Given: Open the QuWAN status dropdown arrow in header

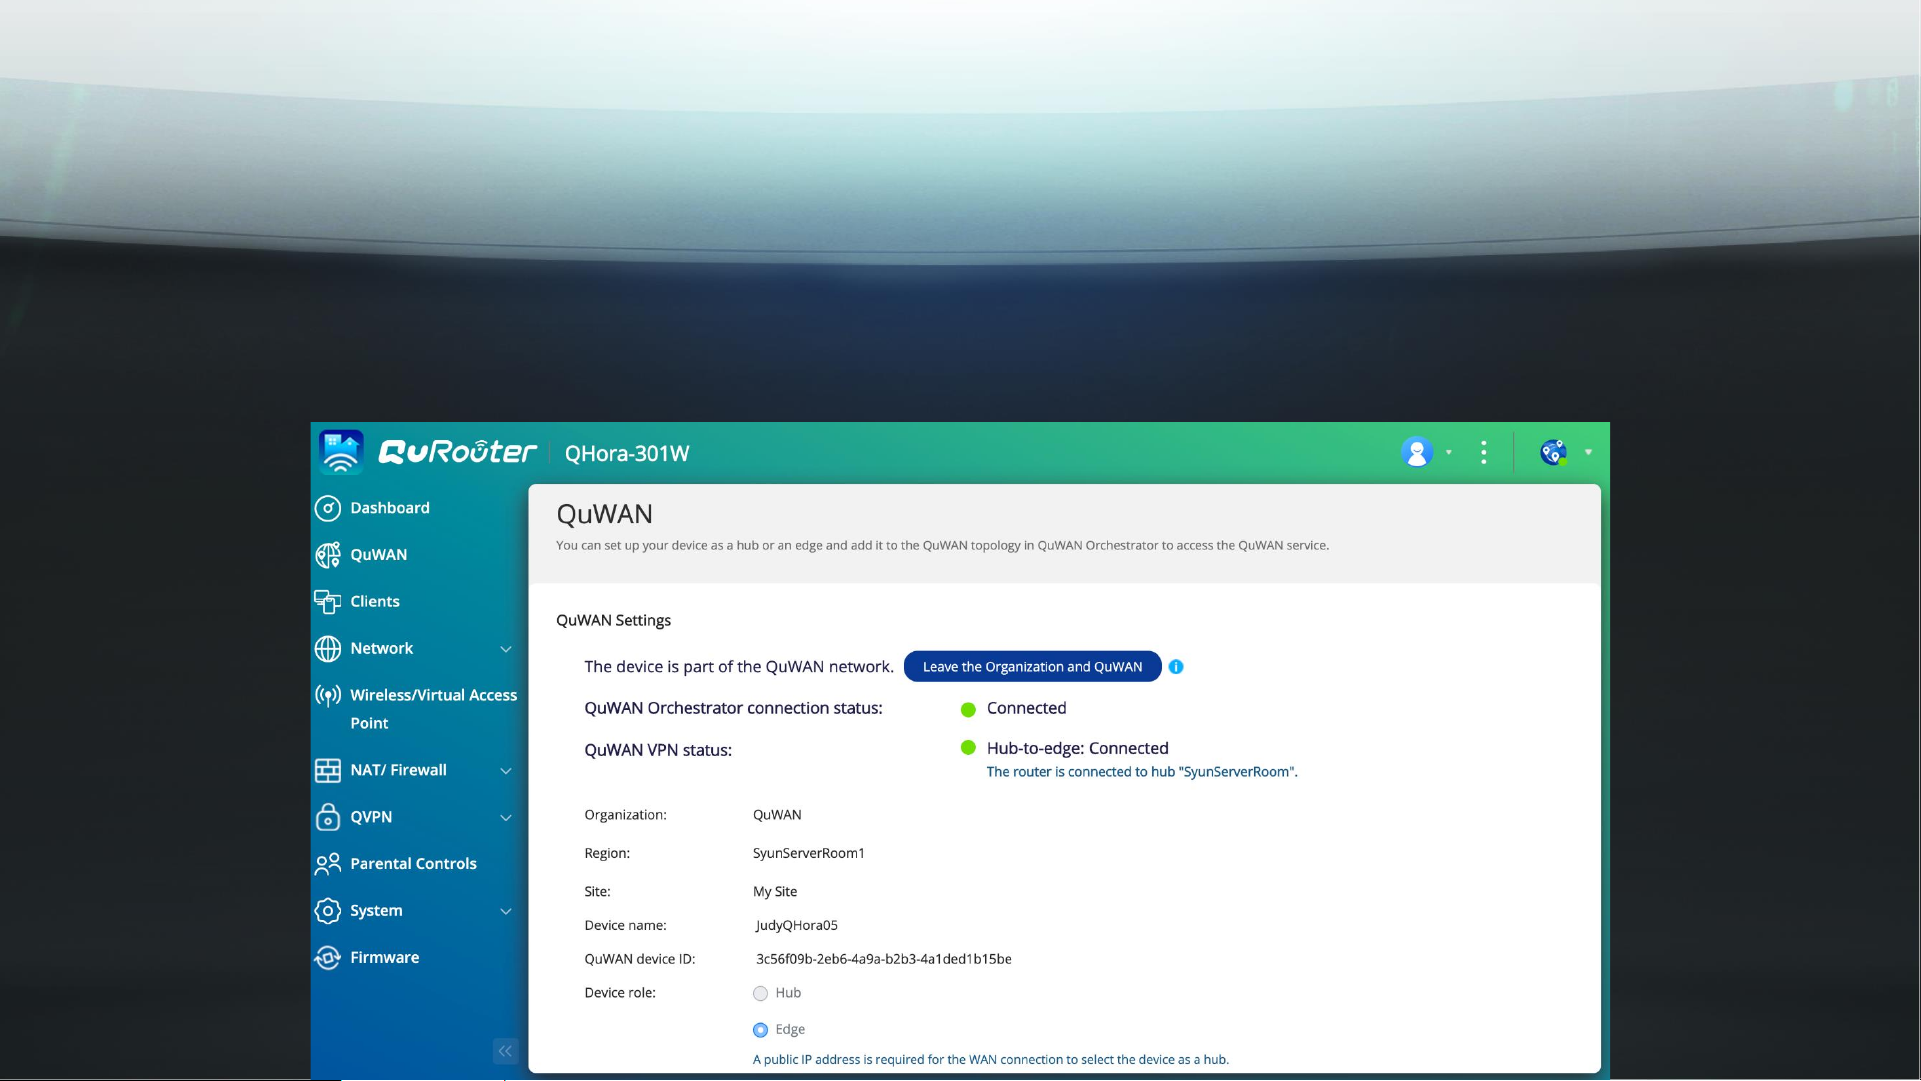Looking at the screenshot, I should pos(1588,452).
